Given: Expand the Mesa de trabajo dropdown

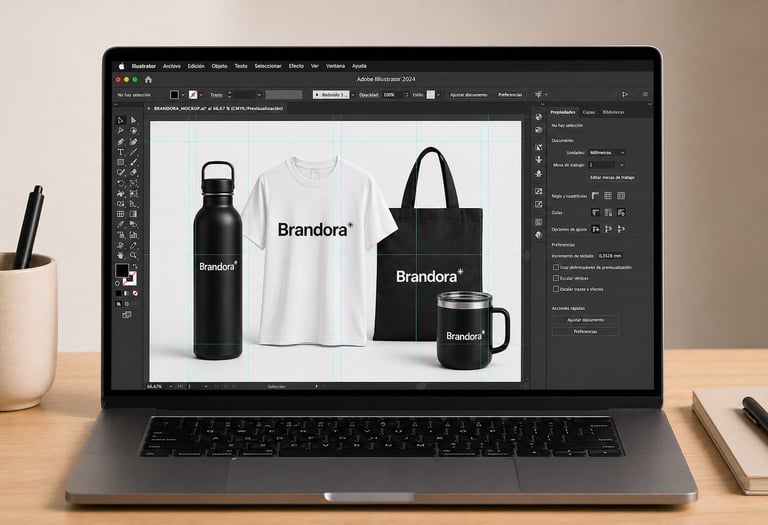Looking at the screenshot, I should tap(606, 165).
